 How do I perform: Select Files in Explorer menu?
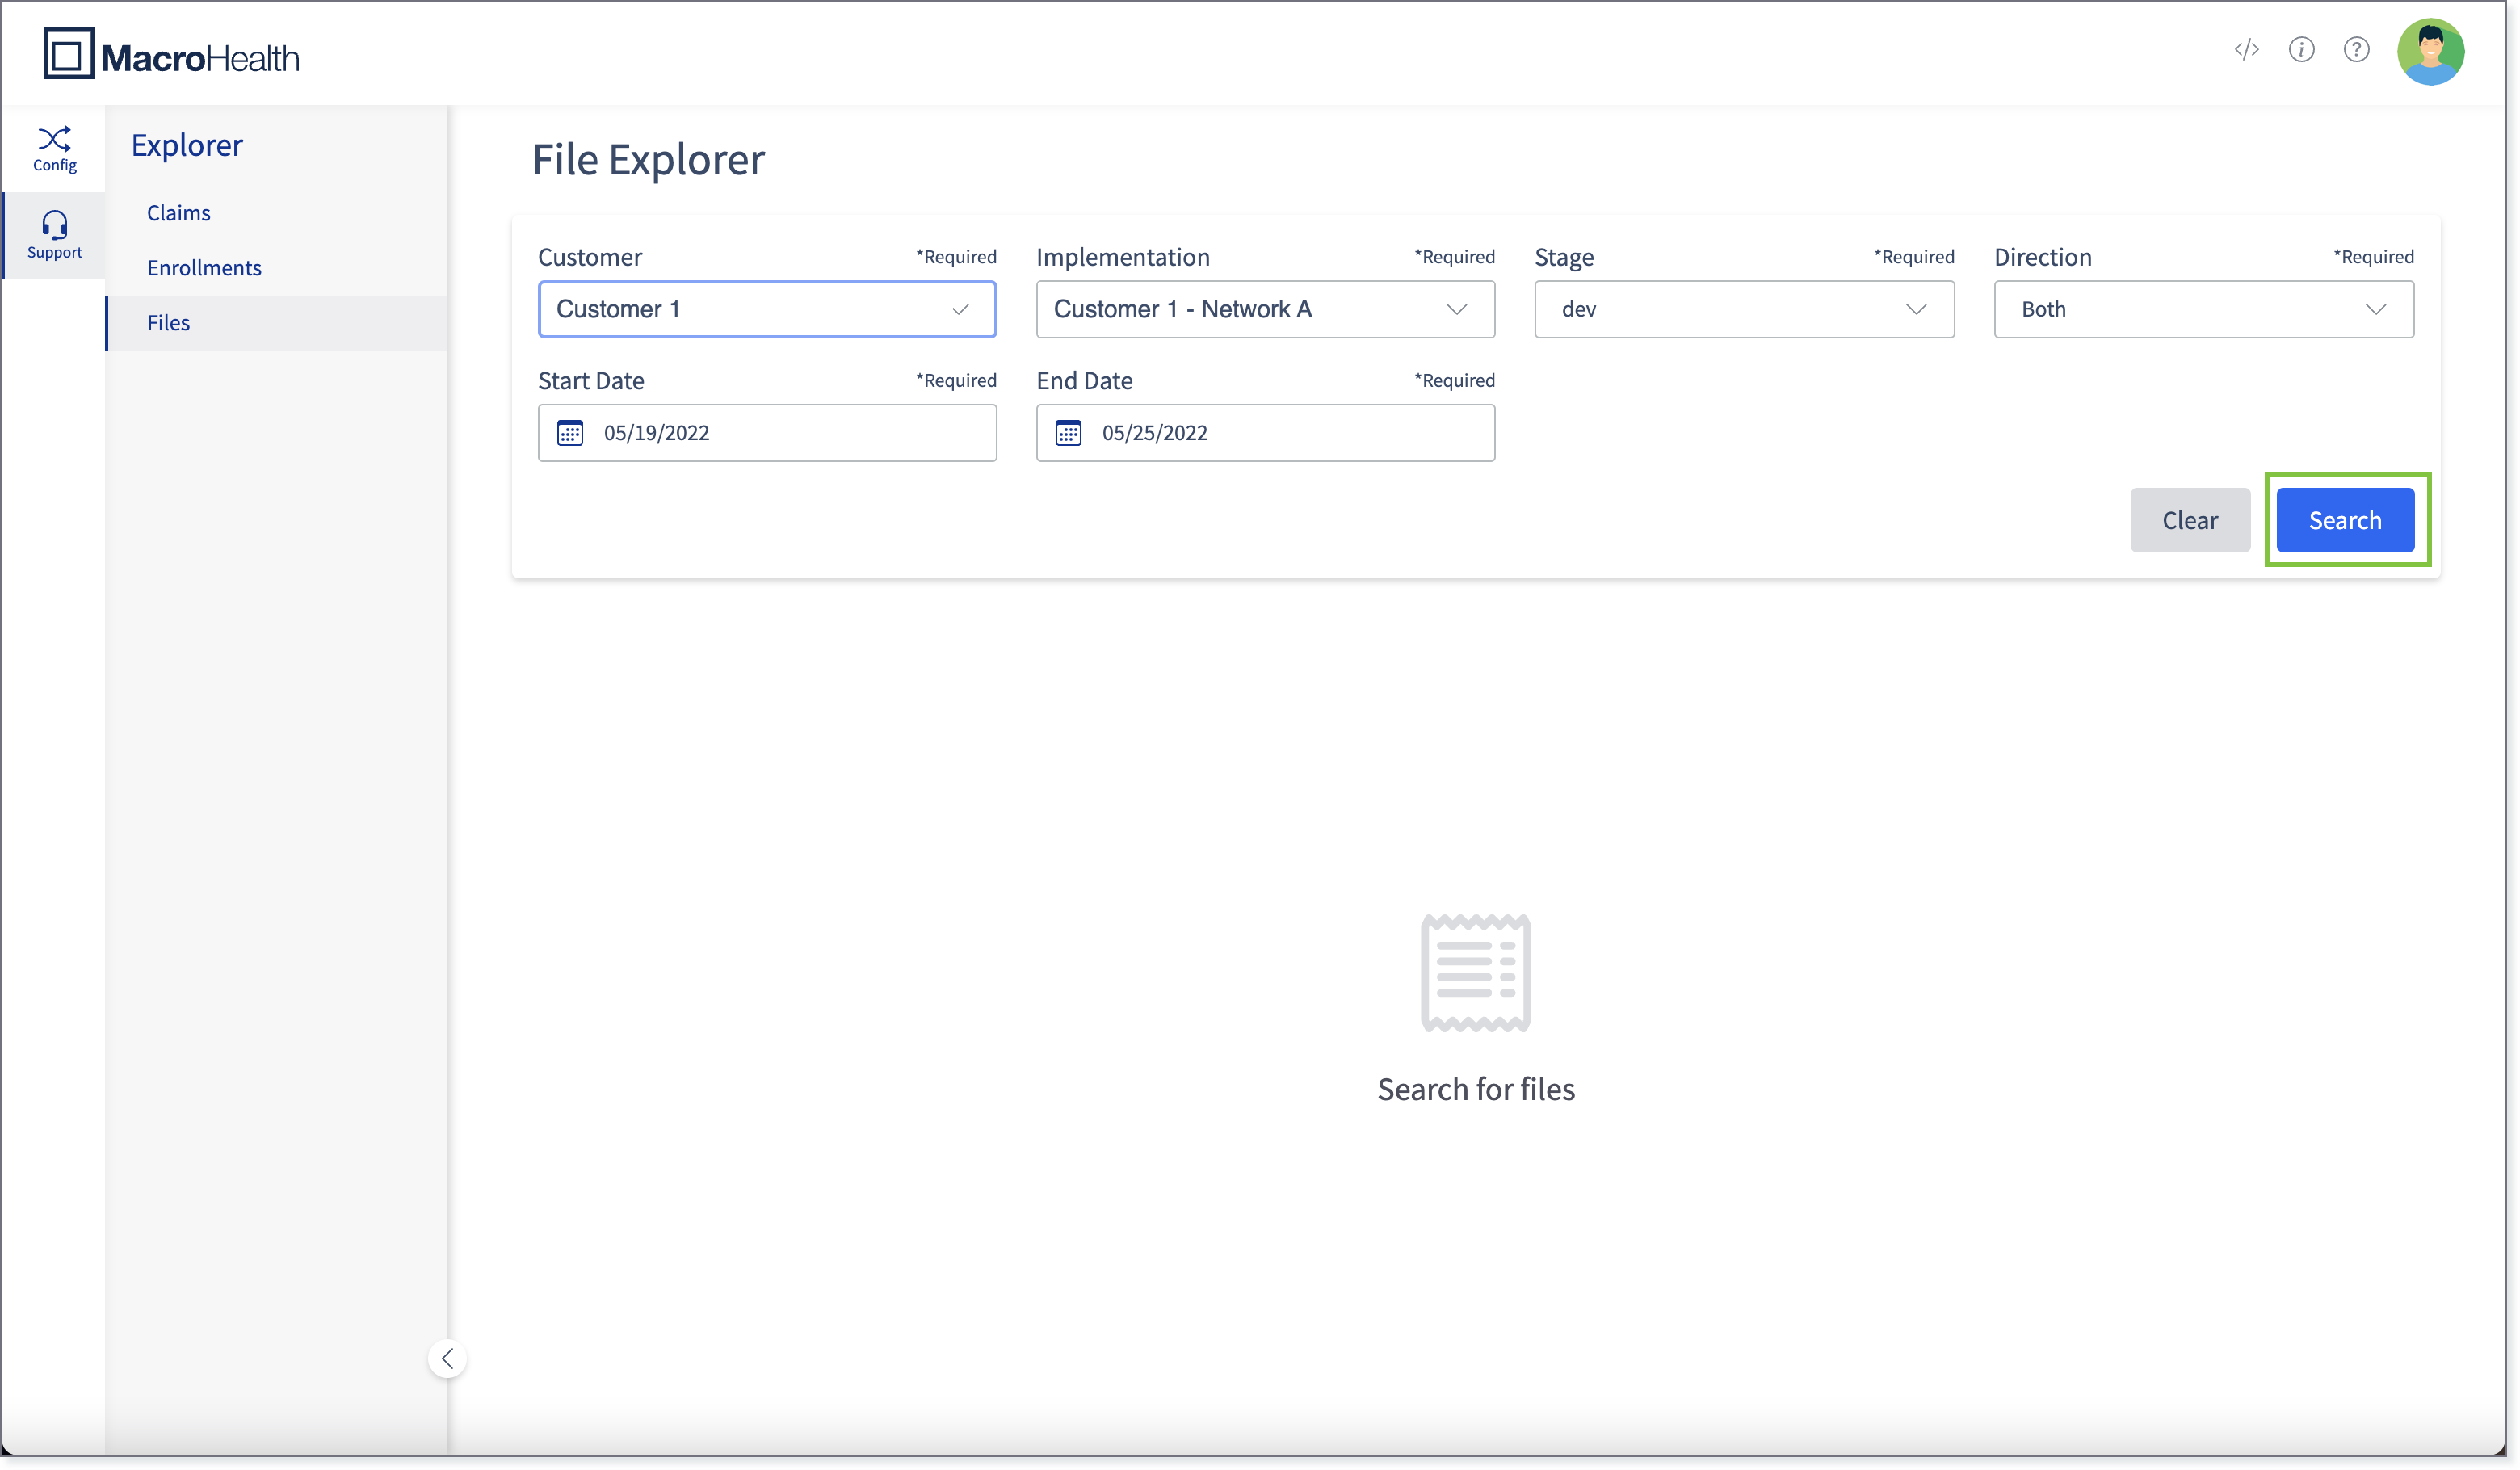168,323
